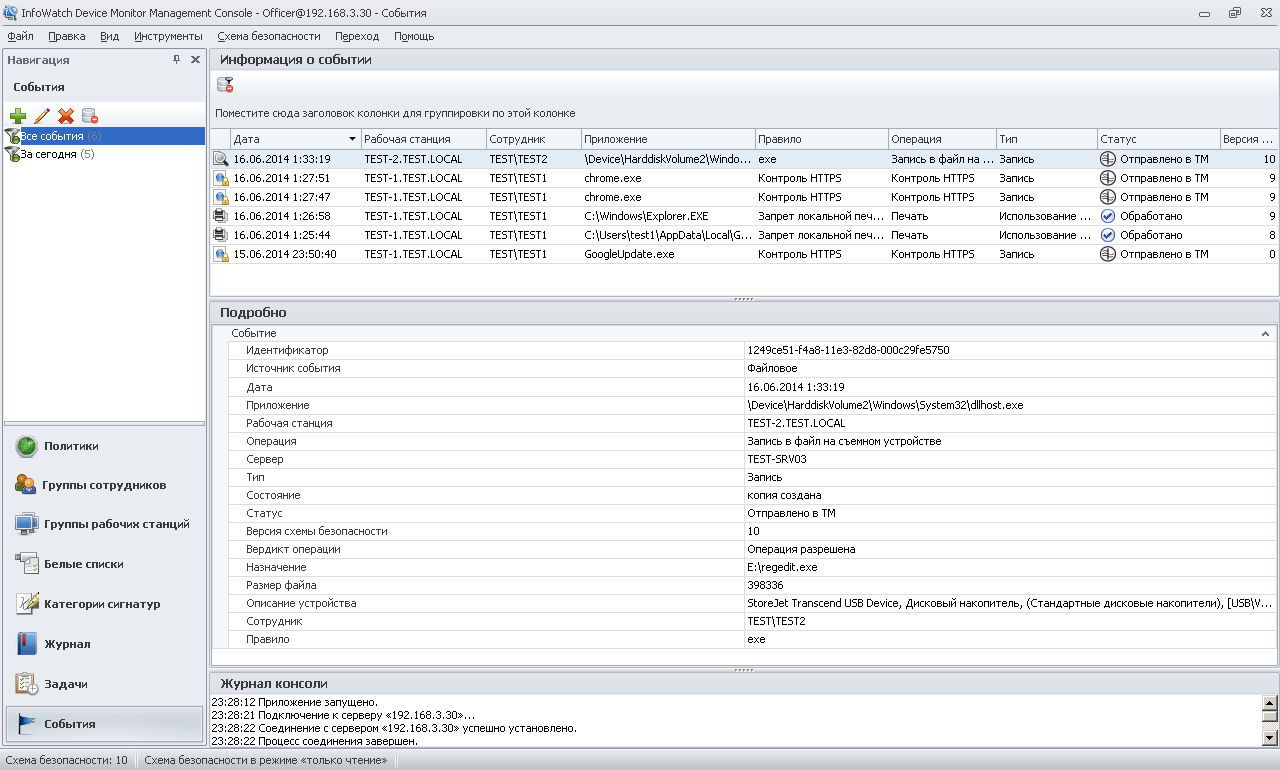Pin the Навигация panel with pushpin icon
This screenshot has height=770, width=1280.
[177, 60]
